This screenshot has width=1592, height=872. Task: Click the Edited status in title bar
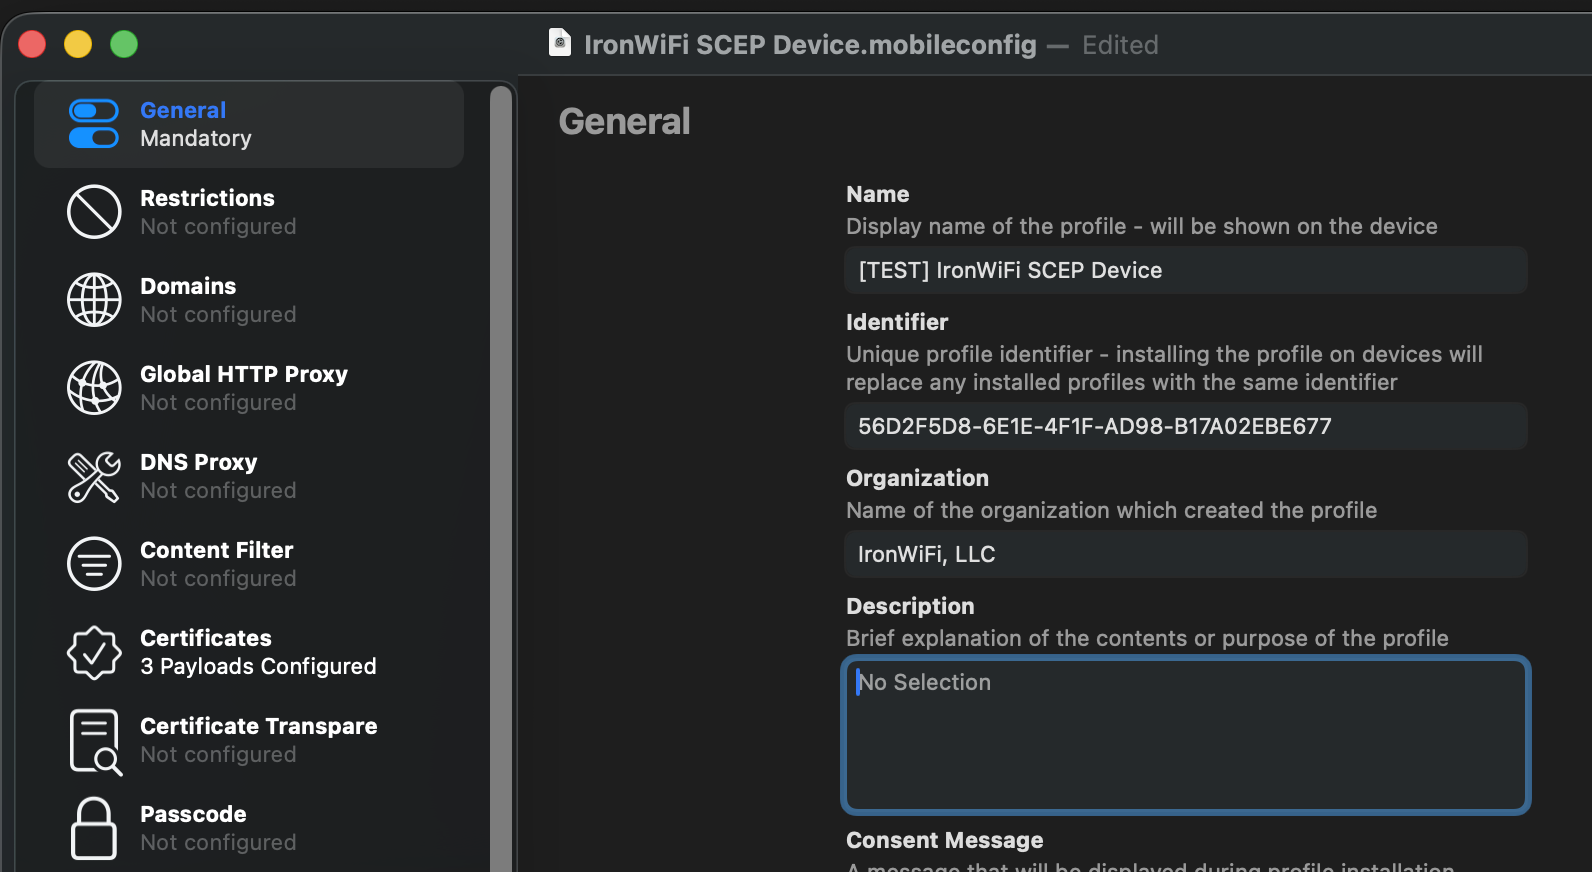(x=1120, y=45)
